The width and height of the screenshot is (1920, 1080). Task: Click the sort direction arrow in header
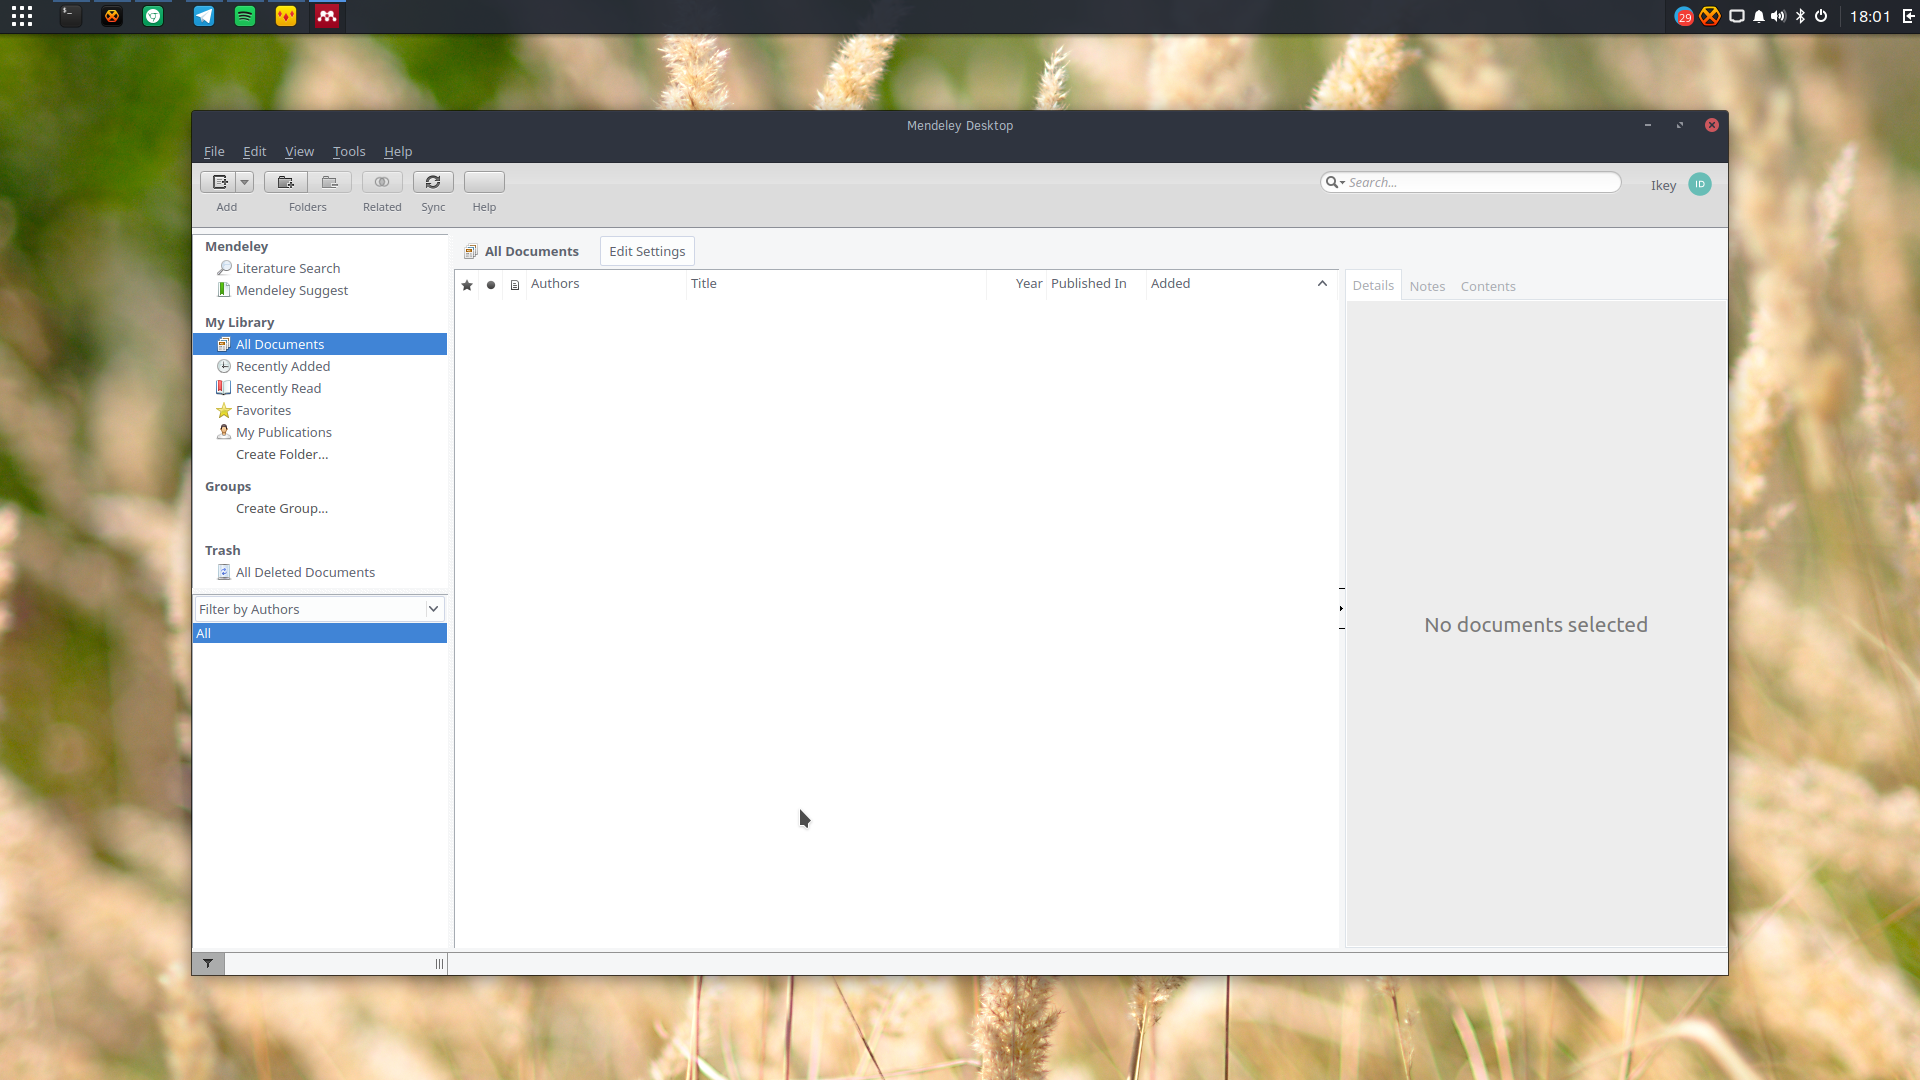(x=1322, y=284)
